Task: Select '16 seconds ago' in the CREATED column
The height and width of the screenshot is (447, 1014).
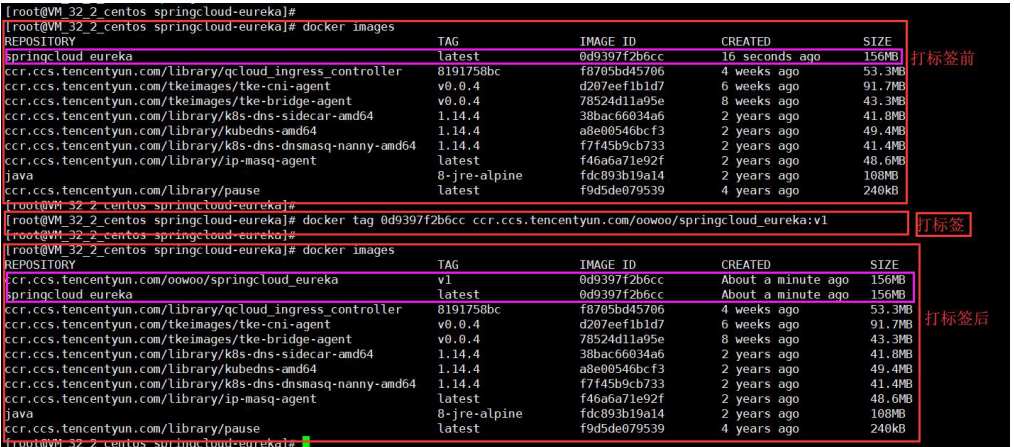Action: [x=771, y=56]
